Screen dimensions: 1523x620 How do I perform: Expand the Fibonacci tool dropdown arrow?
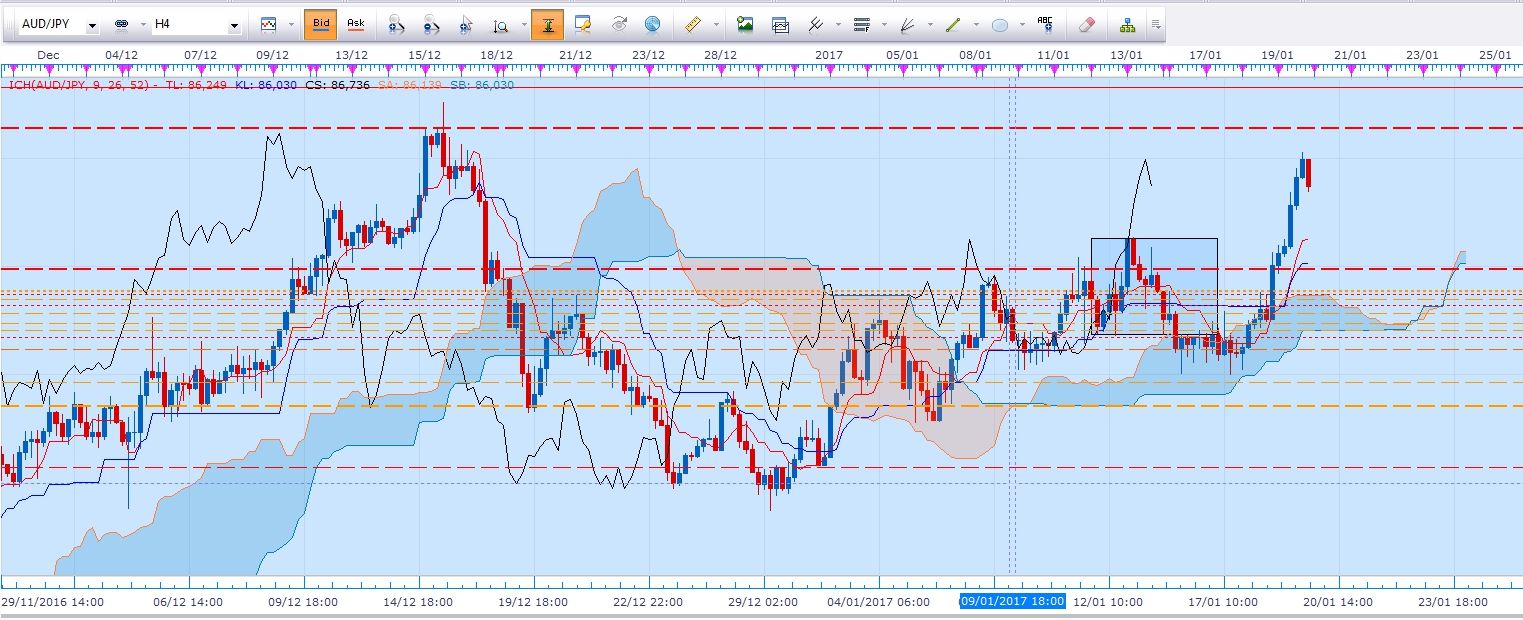tap(884, 23)
